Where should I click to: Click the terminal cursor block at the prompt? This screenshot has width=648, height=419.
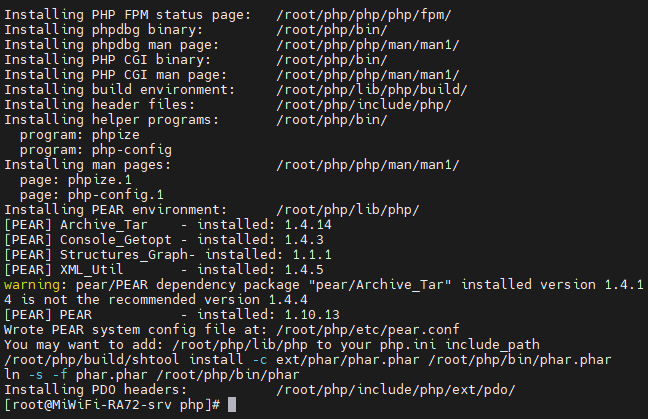(232, 405)
